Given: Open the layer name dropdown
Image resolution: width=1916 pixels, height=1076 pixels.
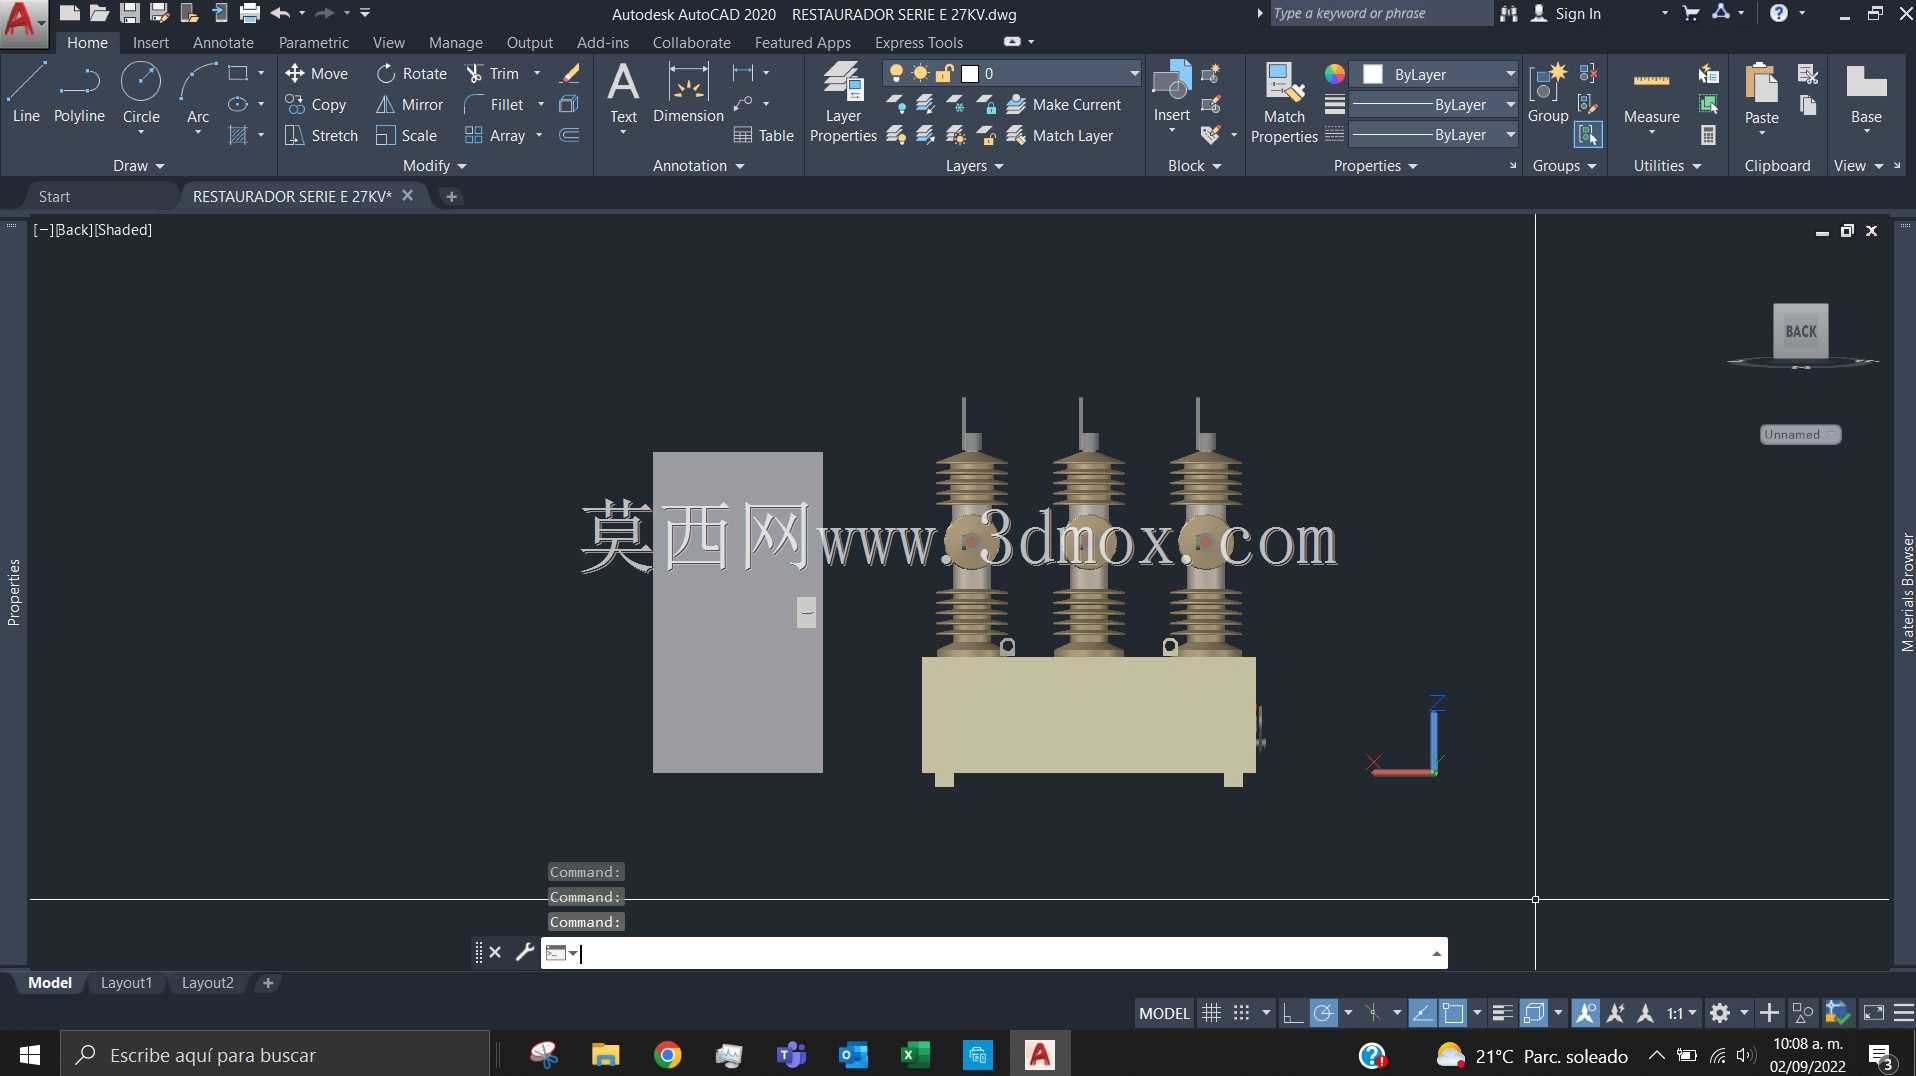Looking at the screenshot, I should pyautogui.click(x=1134, y=73).
